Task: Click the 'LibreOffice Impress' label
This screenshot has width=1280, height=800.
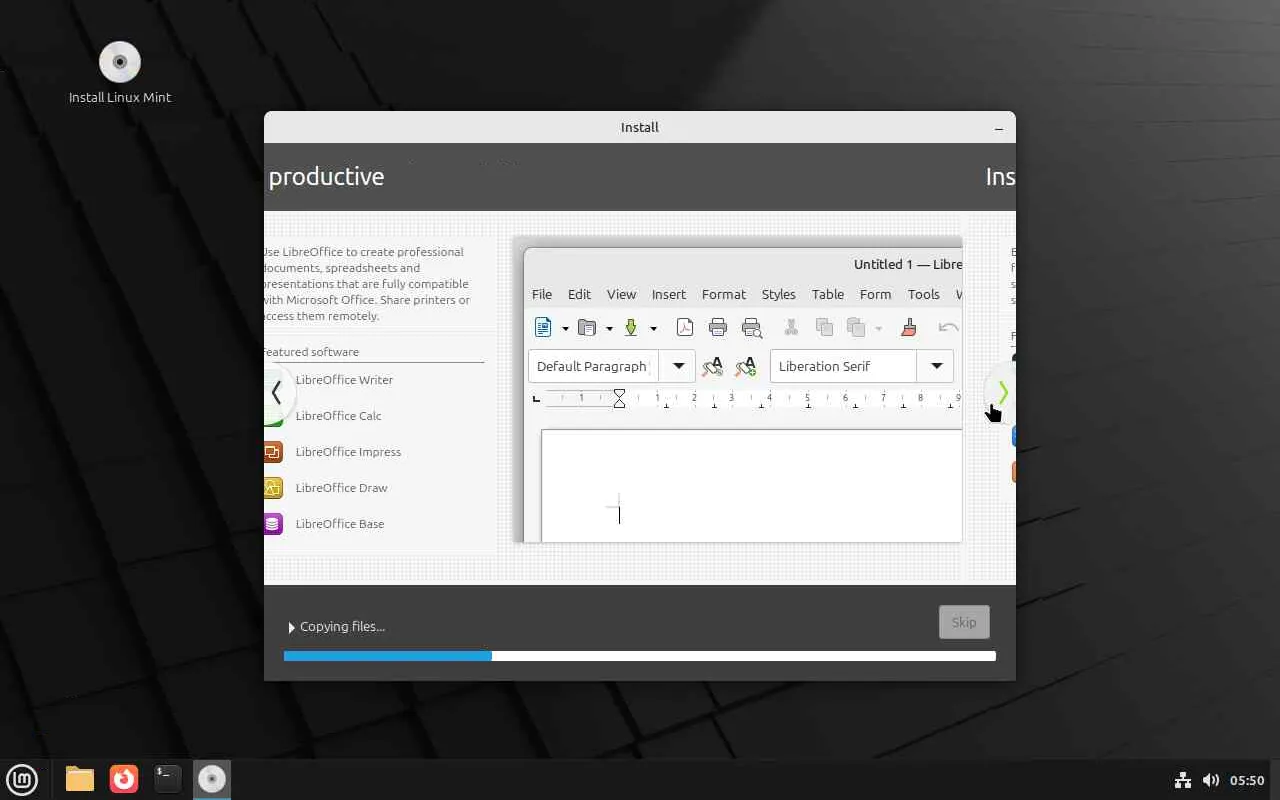Action: tap(348, 452)
